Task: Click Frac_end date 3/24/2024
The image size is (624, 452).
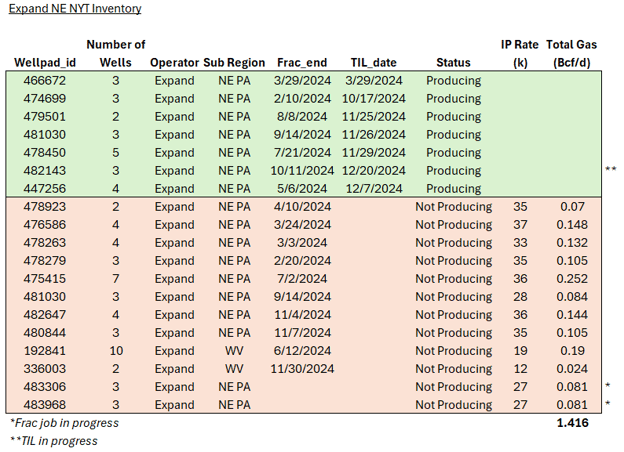Action: point(302,225)
